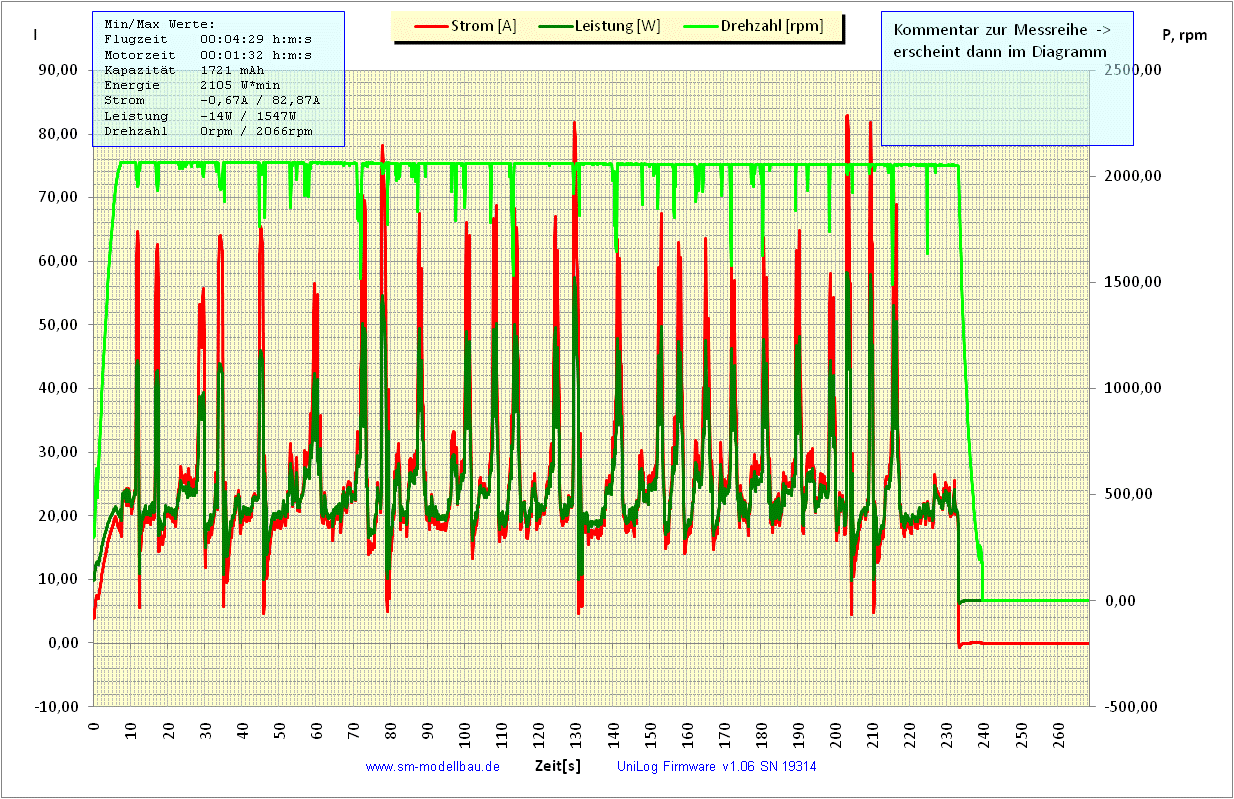Click the "Kommentar zur Messreihe" comment box
Screen dimensions: 1234x799
coord(1007,78)
